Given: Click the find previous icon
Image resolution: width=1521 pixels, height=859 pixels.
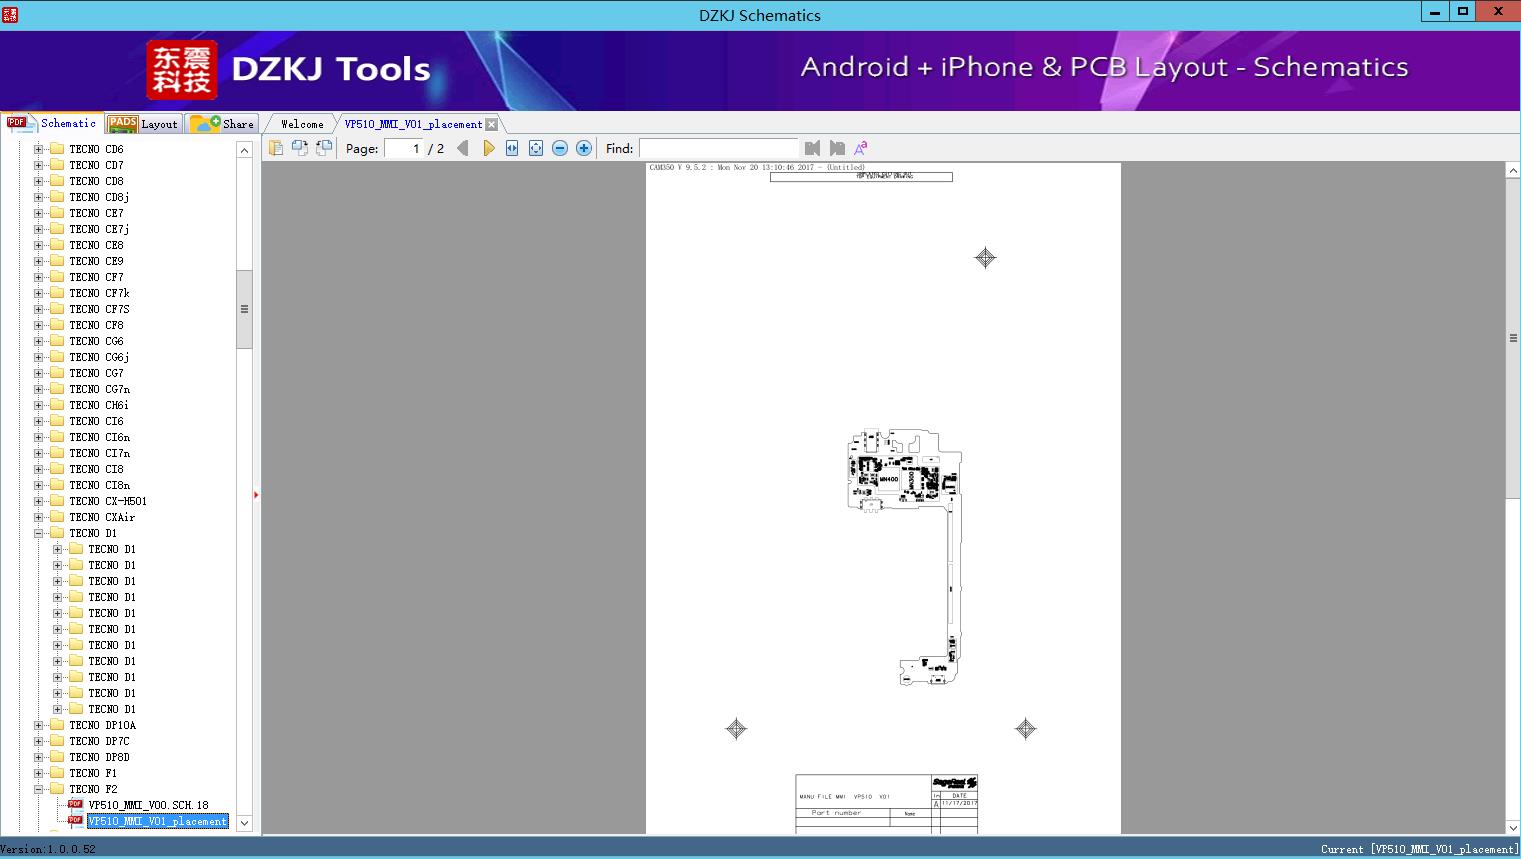Looking at the screenshot, I should coord(812,148).
